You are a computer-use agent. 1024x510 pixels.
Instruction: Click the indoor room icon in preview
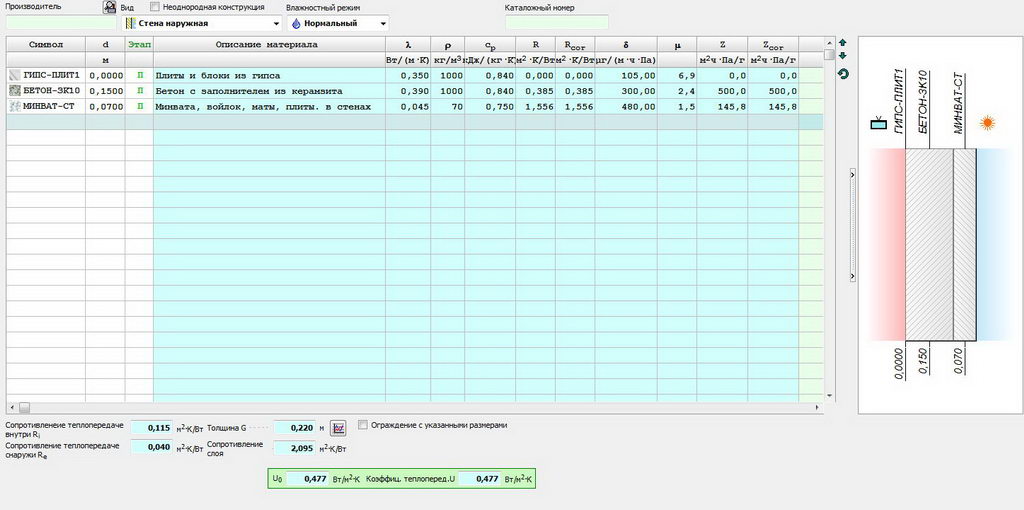point(878,124)
